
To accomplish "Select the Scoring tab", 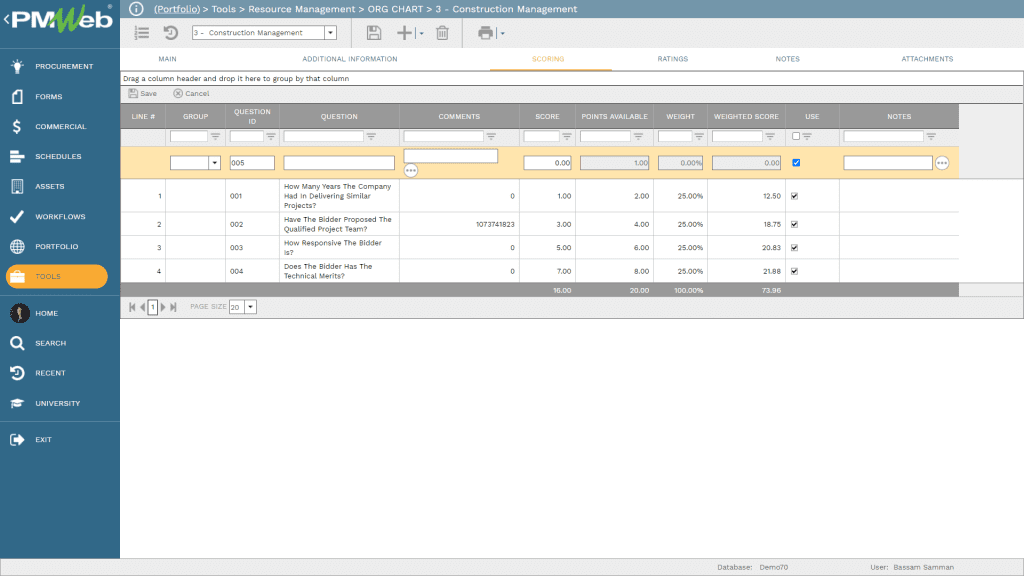I will click(547, 59).
